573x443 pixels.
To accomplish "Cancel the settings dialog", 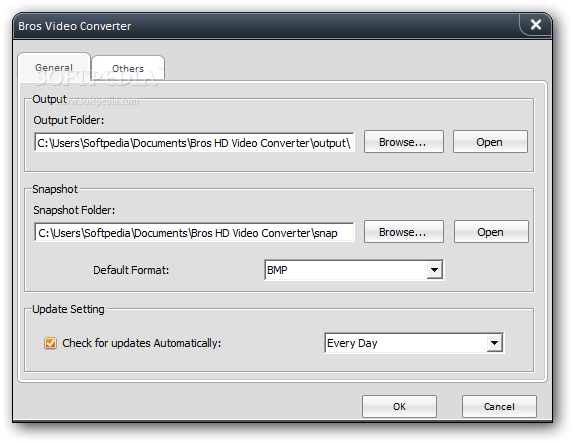I will coord(499,406).
